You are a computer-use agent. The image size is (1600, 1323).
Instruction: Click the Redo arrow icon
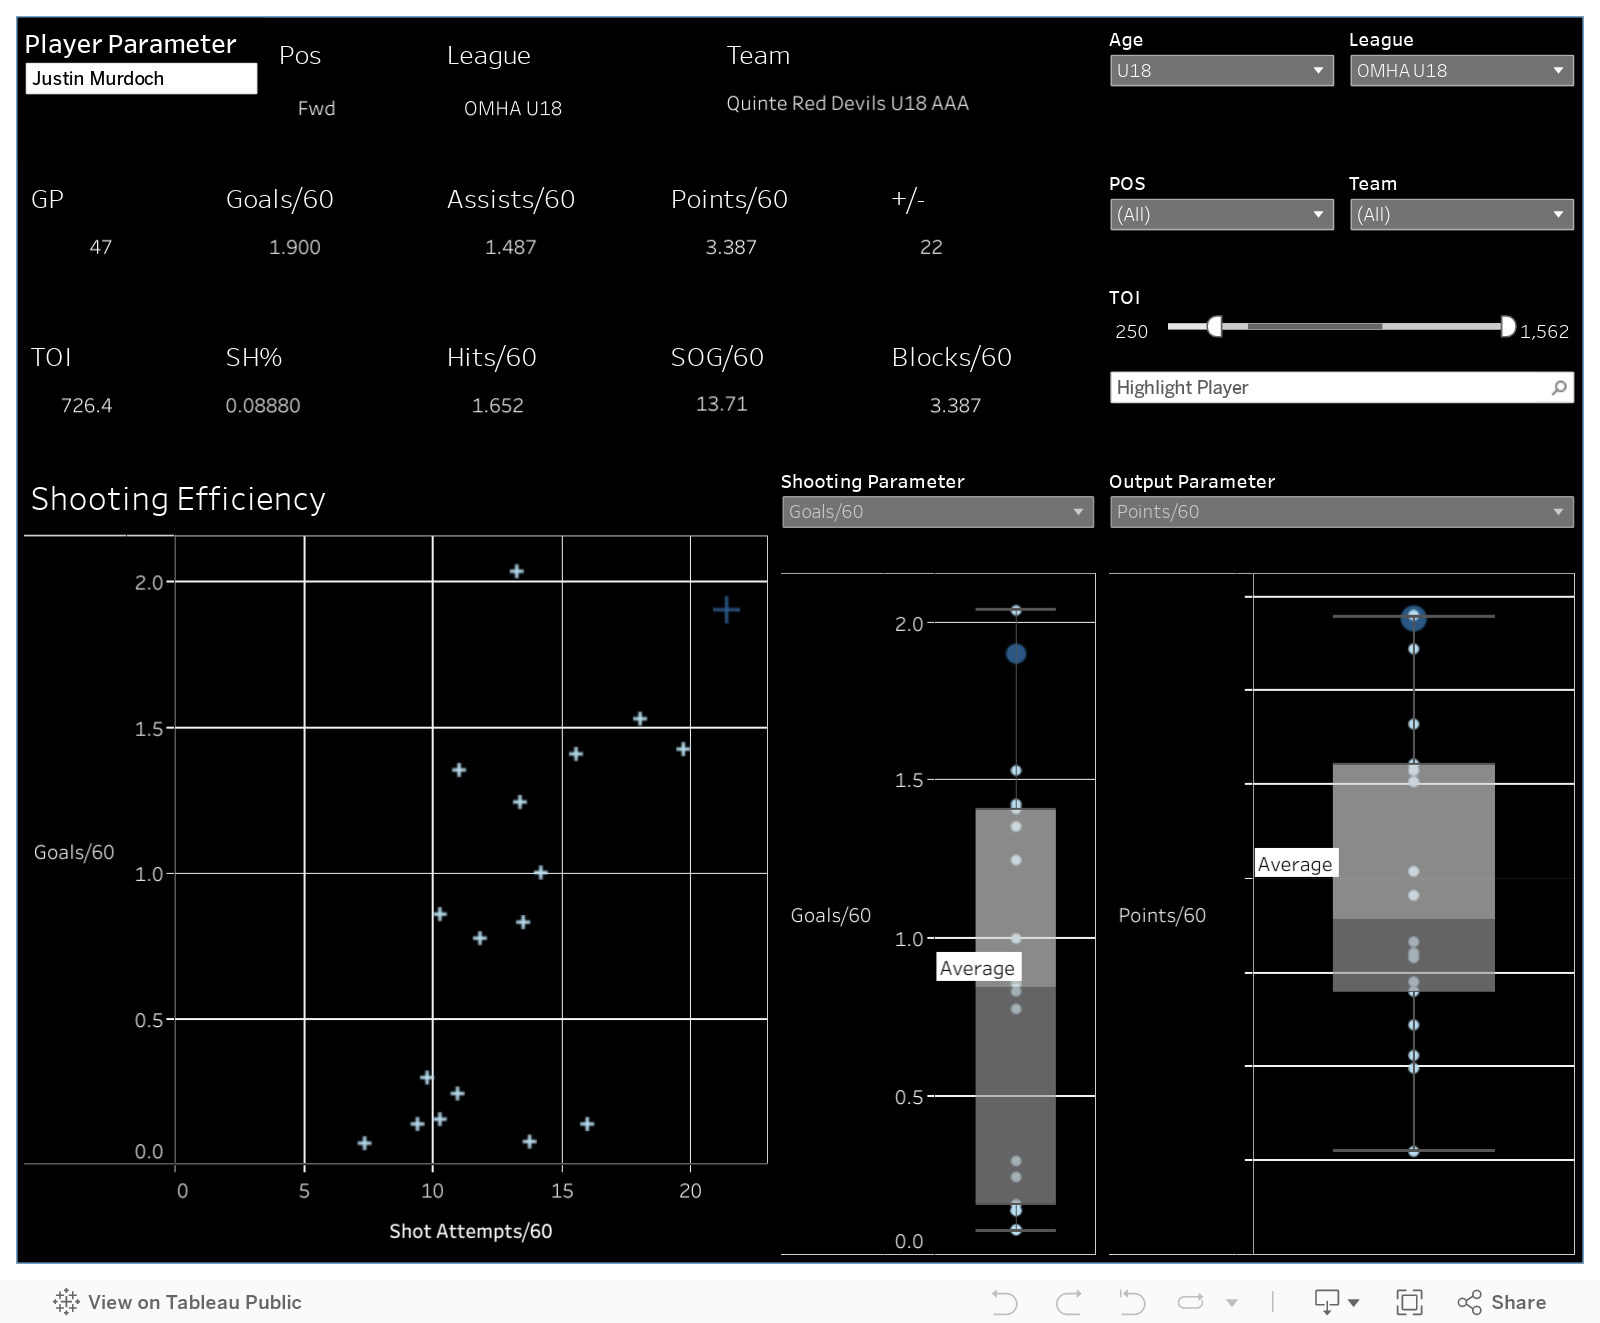point(1069,1302)
